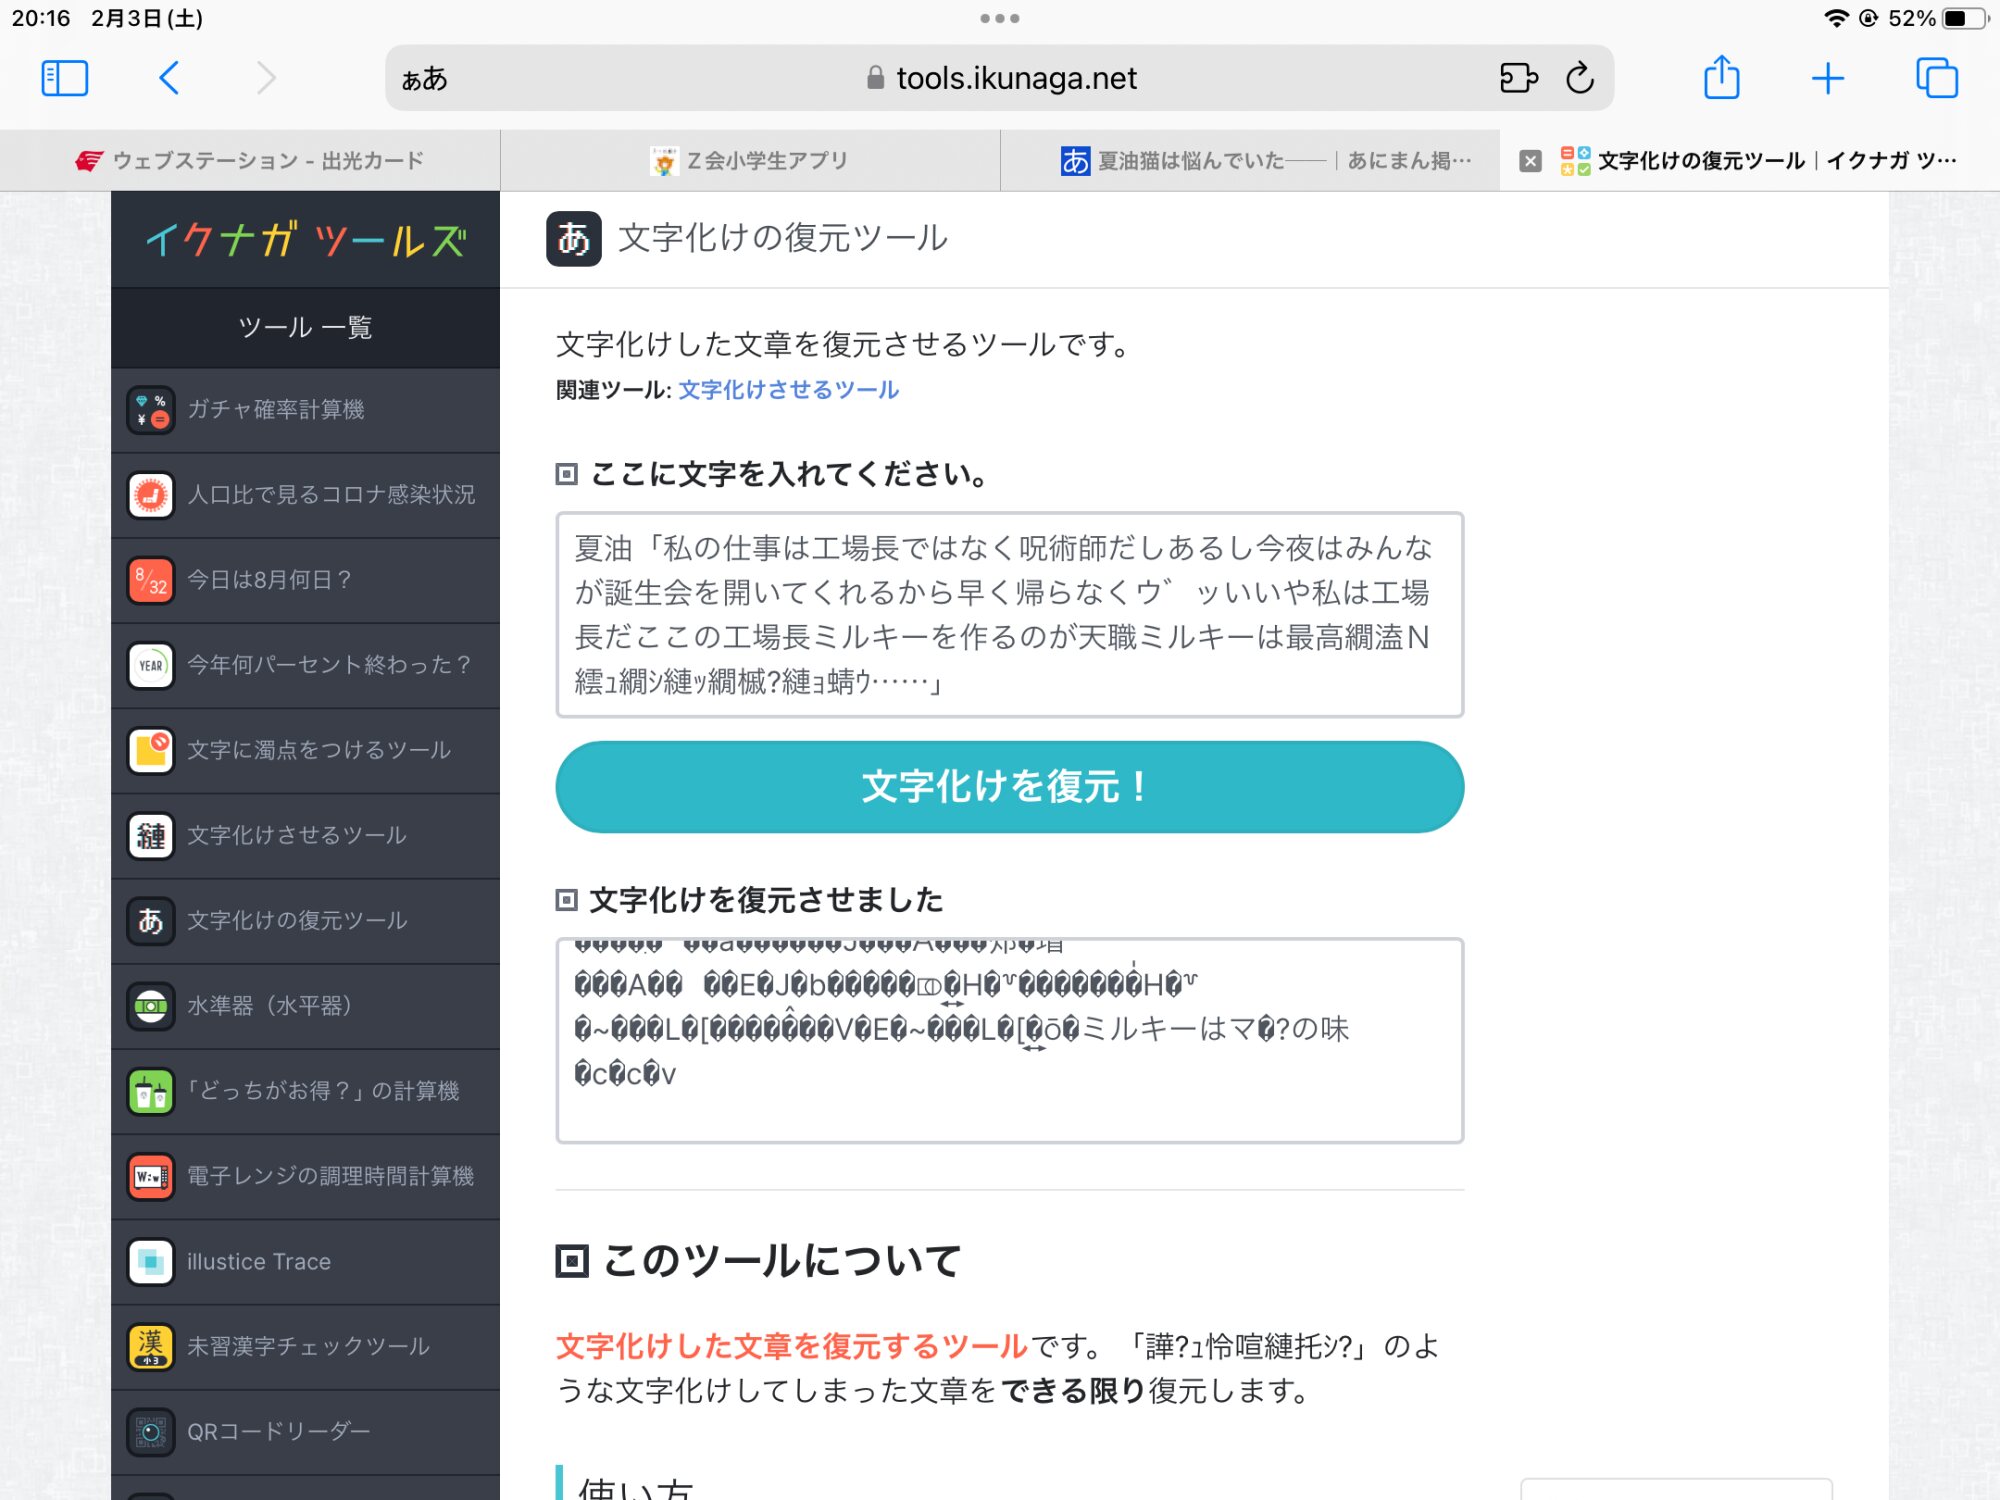Toggle the Safari sidebar icon

click(65, 78)
